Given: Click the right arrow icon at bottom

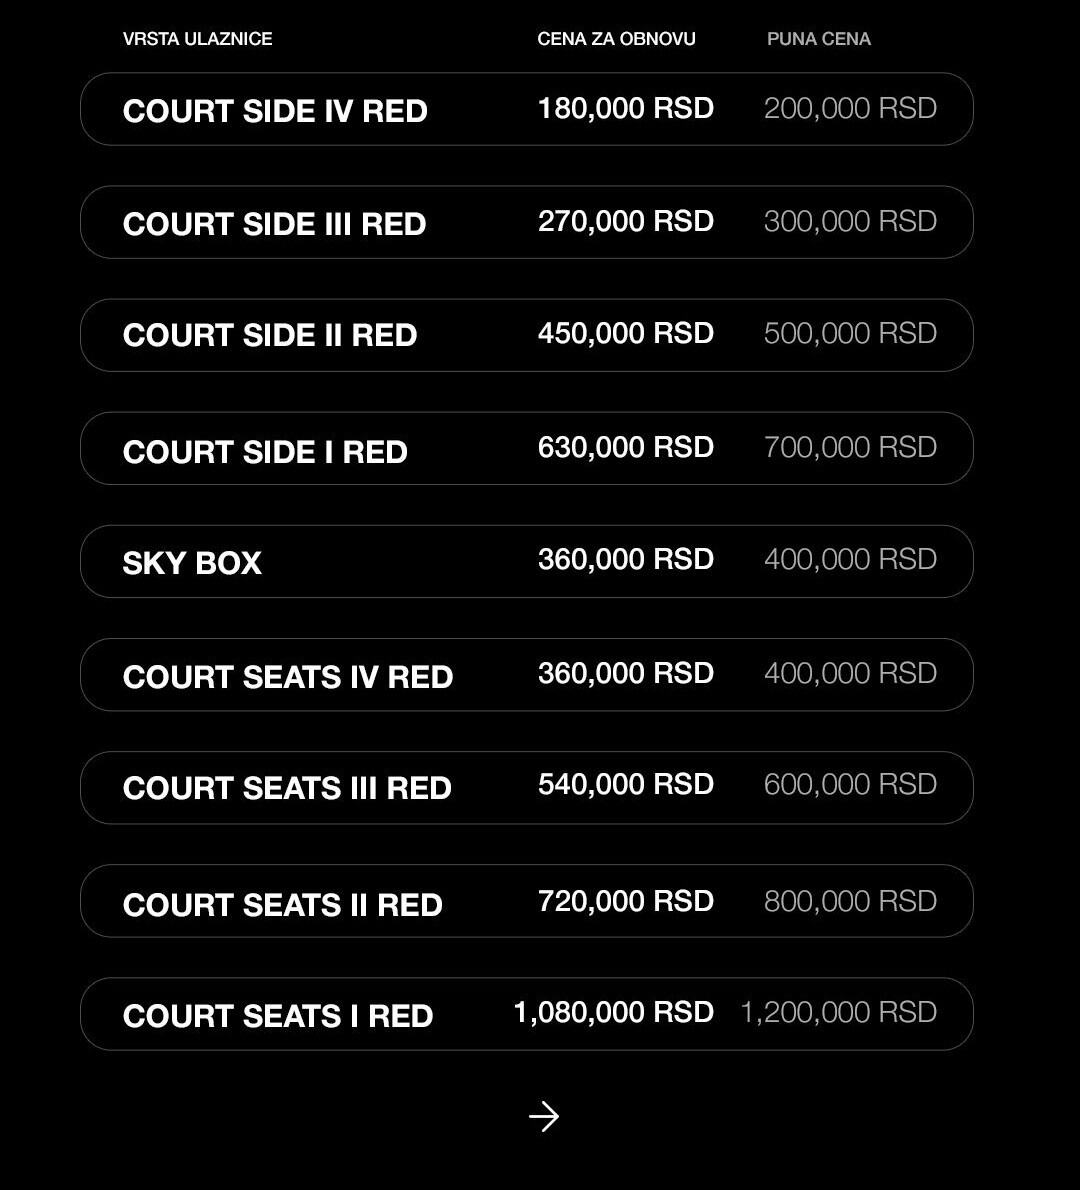Looking at the screenshot, I should point(543,1116).
